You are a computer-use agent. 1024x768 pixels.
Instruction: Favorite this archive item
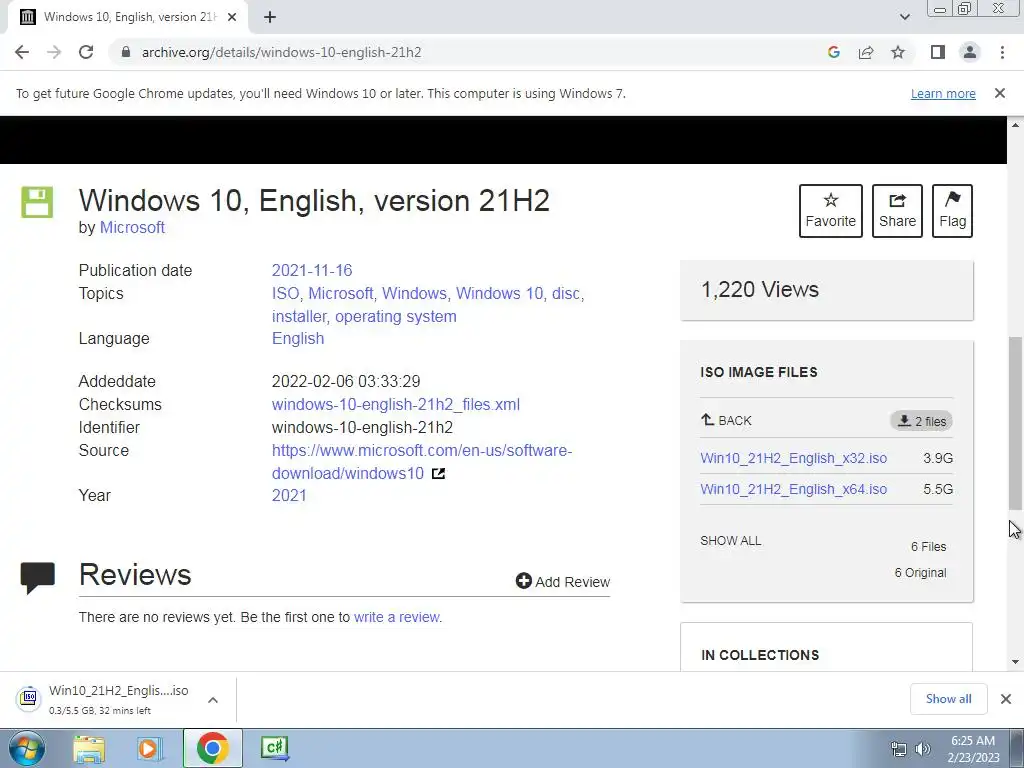coord(831,211)
